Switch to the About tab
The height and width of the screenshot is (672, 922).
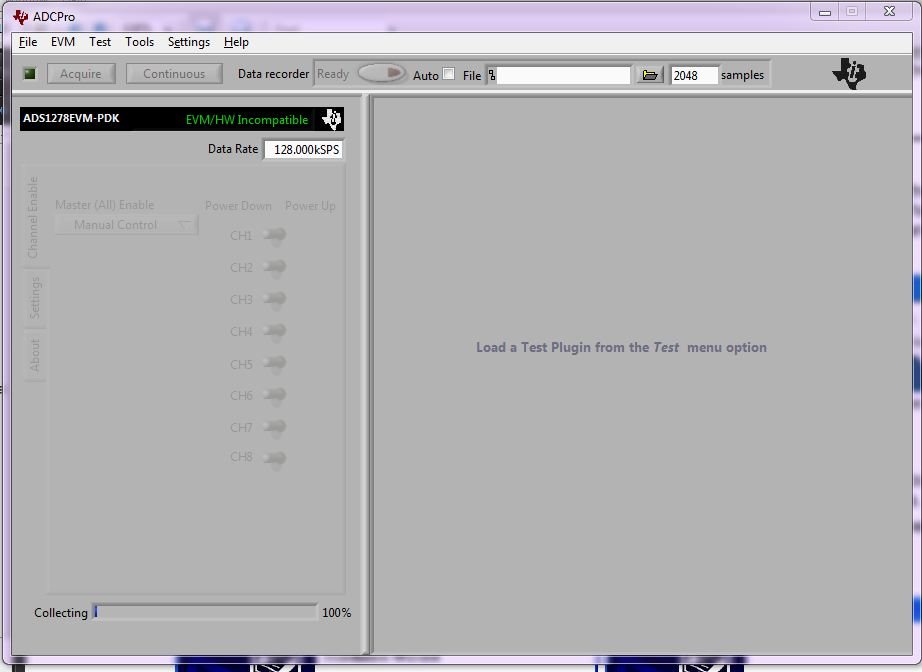pos(35,355)
